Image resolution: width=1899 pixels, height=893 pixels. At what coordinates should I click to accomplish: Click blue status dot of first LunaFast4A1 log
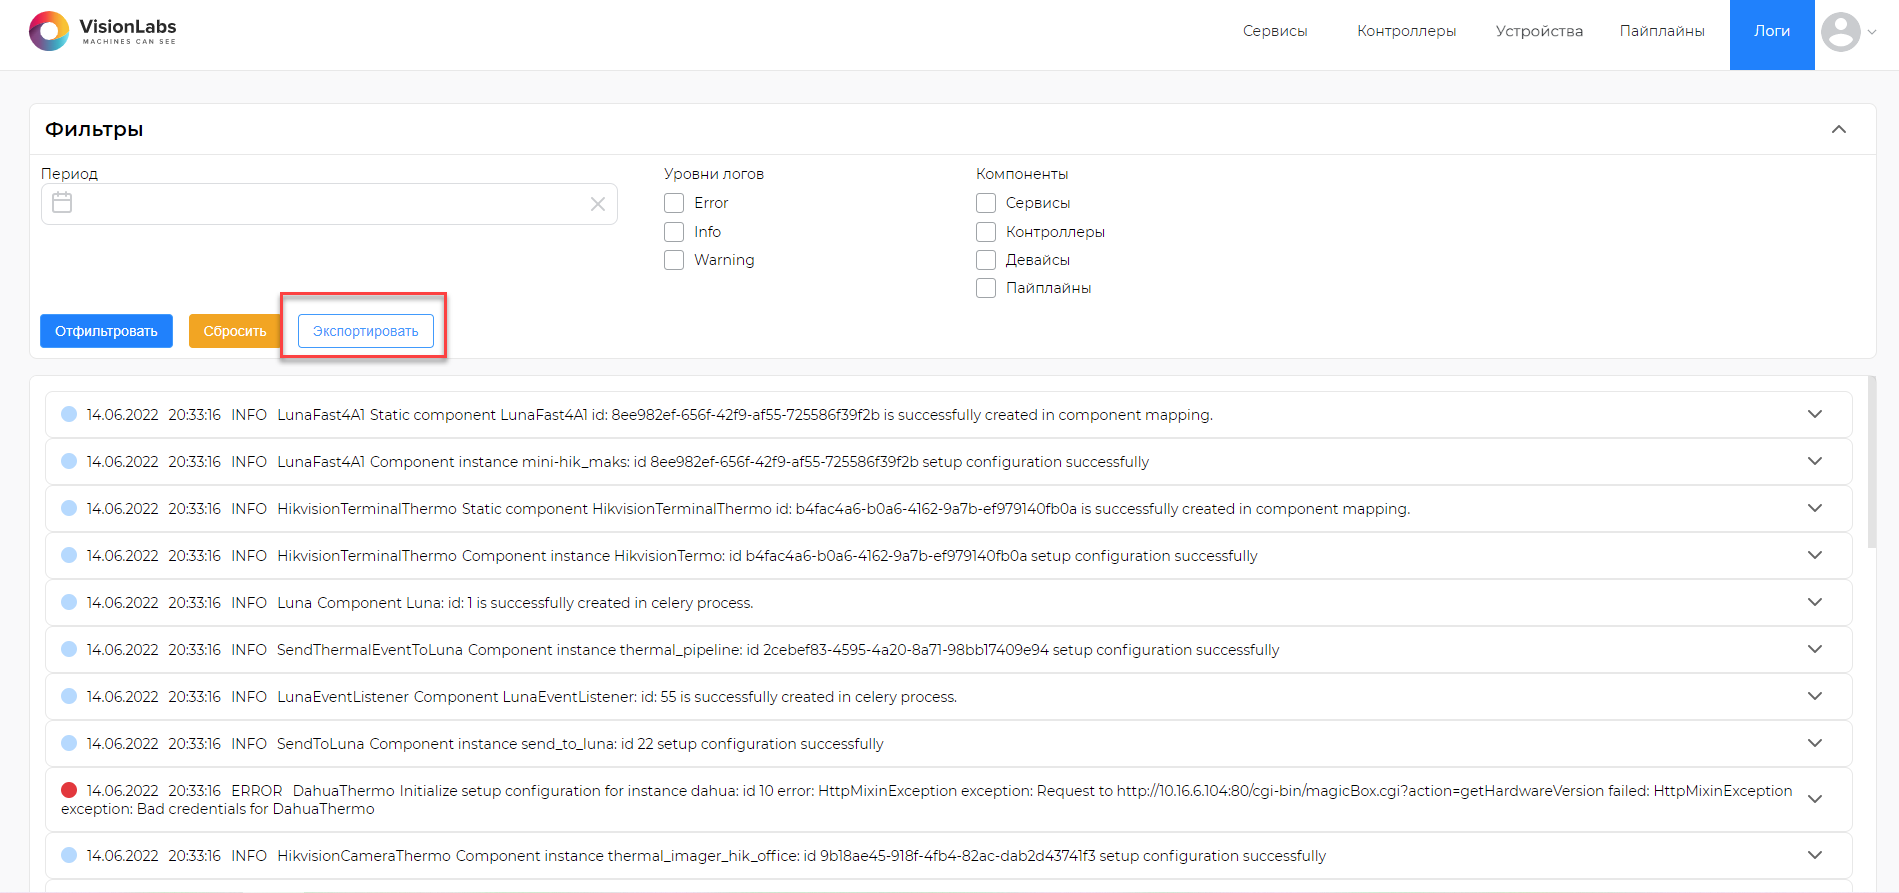pyautogui.click(x=69, y=414)
